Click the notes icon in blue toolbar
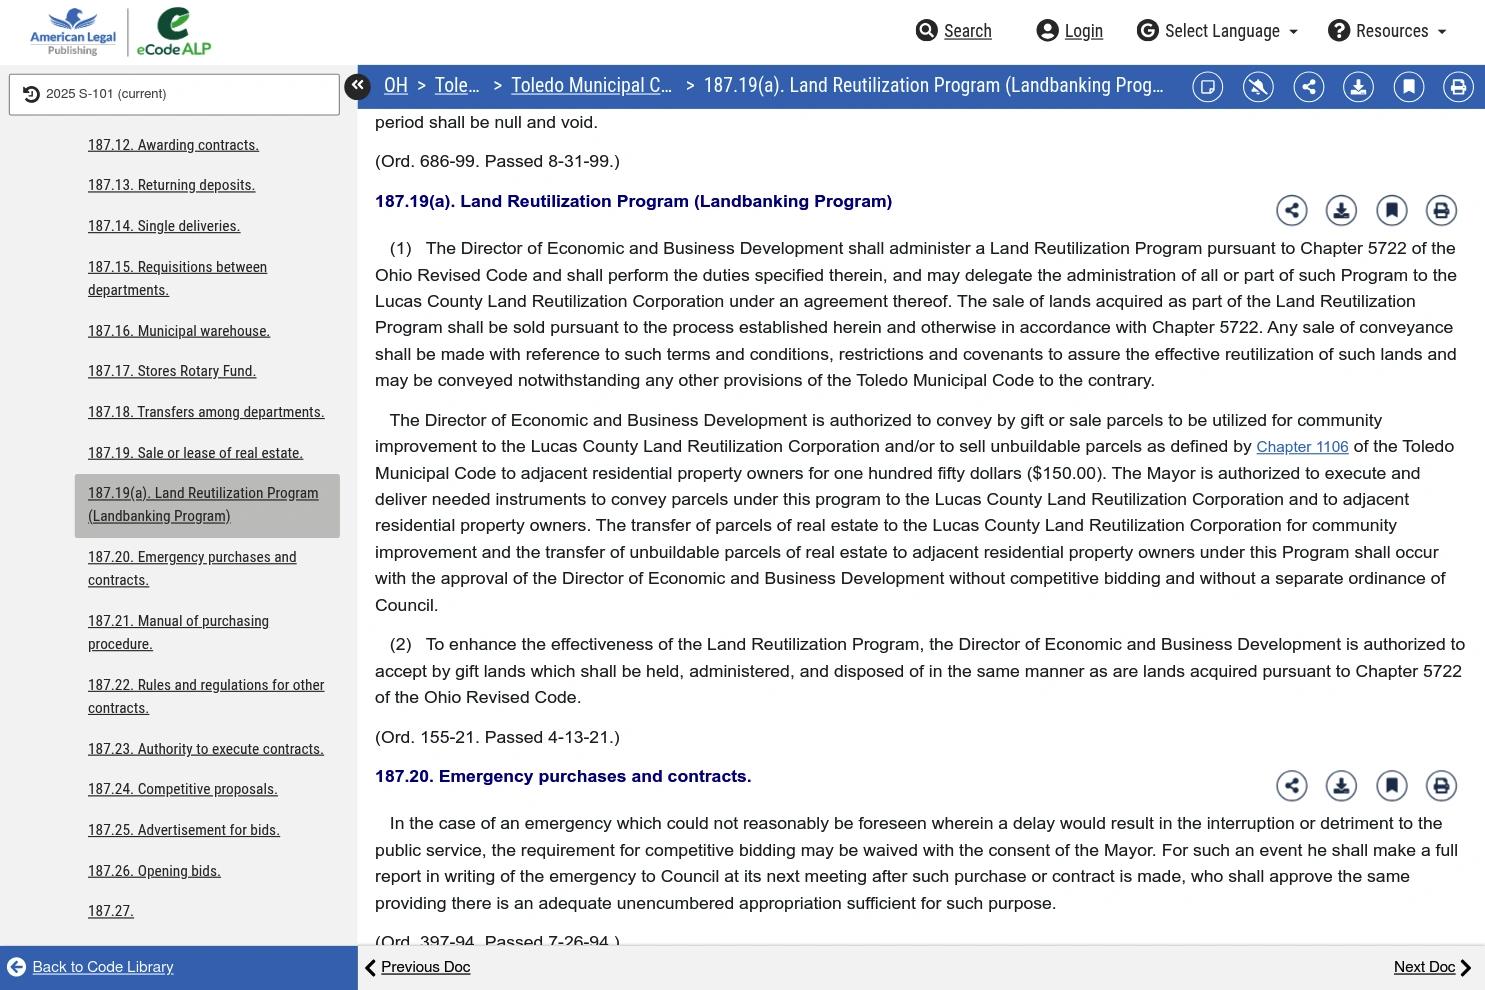 pos(1208,87)
